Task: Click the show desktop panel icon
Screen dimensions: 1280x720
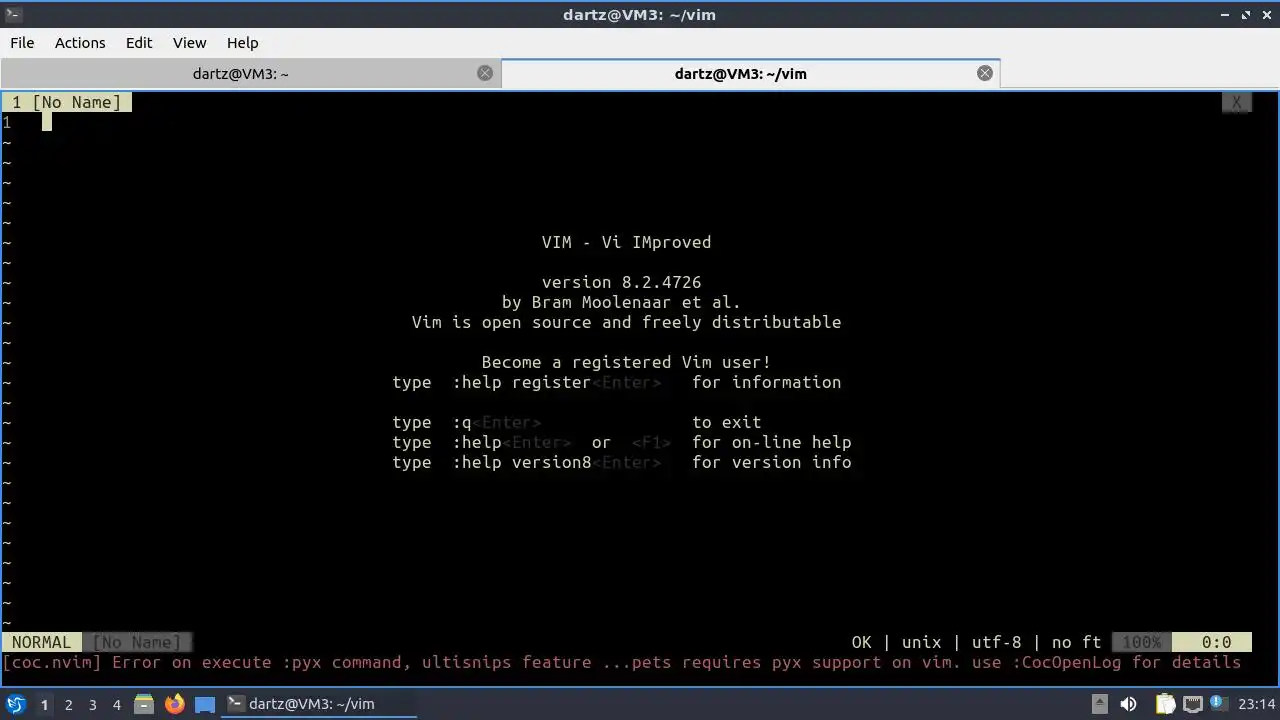Action: click(205, 704)
